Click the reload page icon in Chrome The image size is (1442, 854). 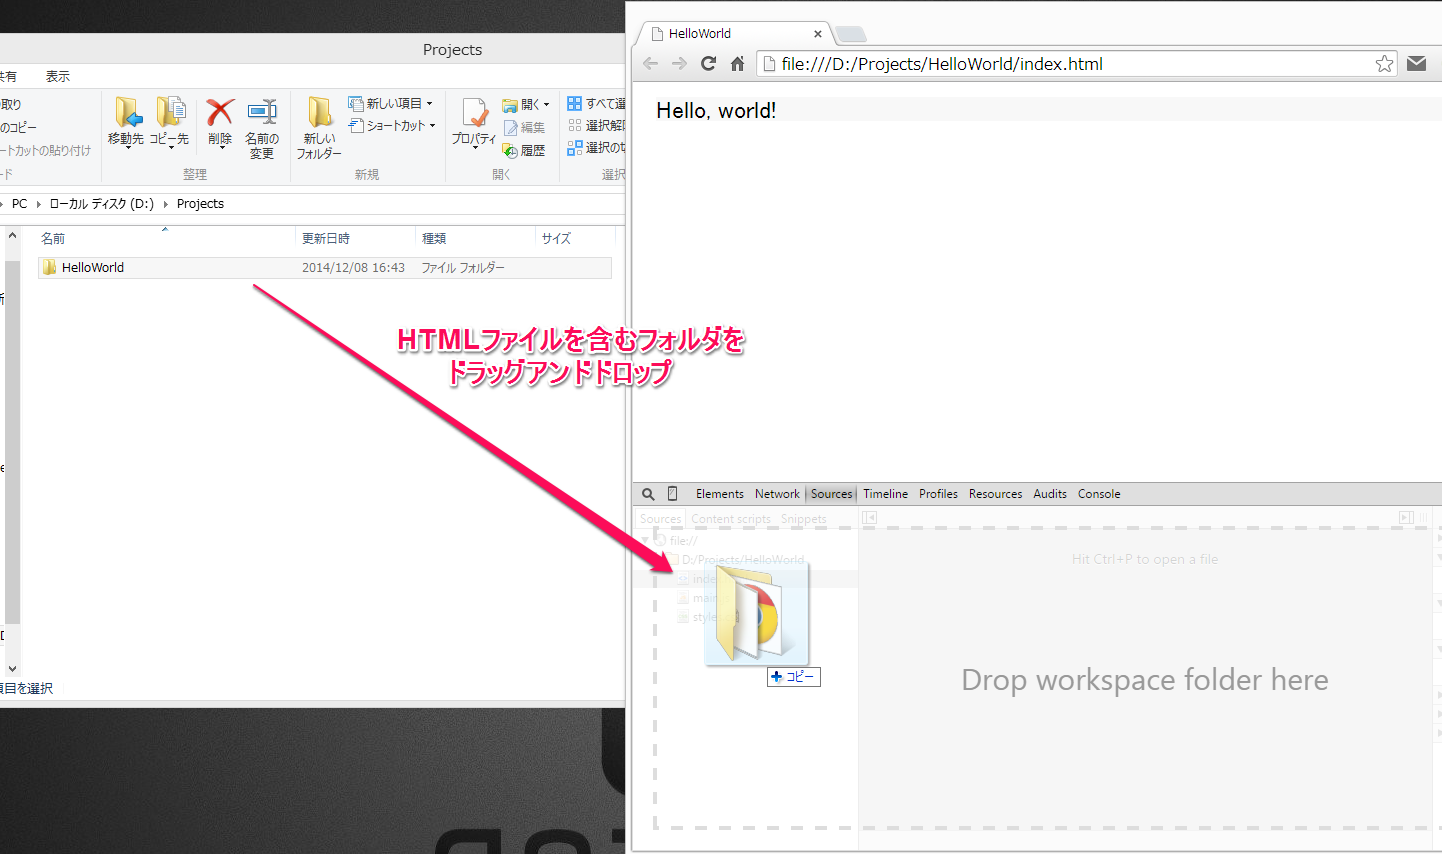click(708, 63)
